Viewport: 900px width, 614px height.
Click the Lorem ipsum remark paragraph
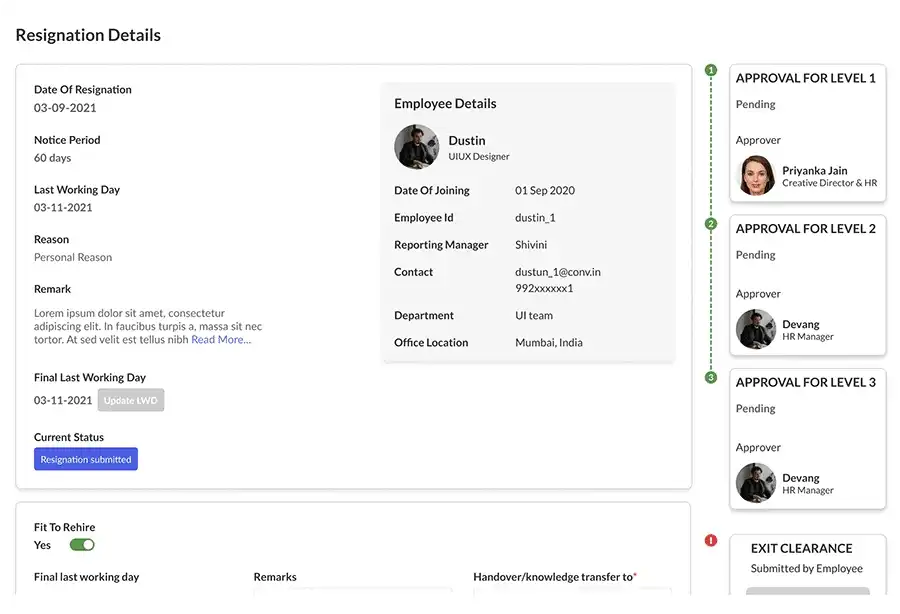[148, 327]
